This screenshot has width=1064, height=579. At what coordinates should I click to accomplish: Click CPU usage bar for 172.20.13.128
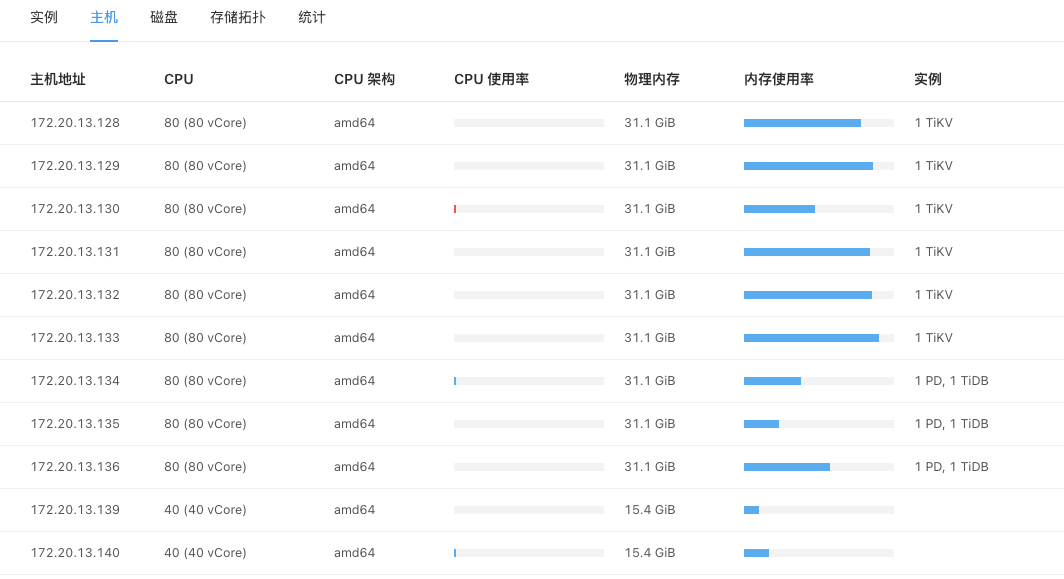[x=529, y=123]
